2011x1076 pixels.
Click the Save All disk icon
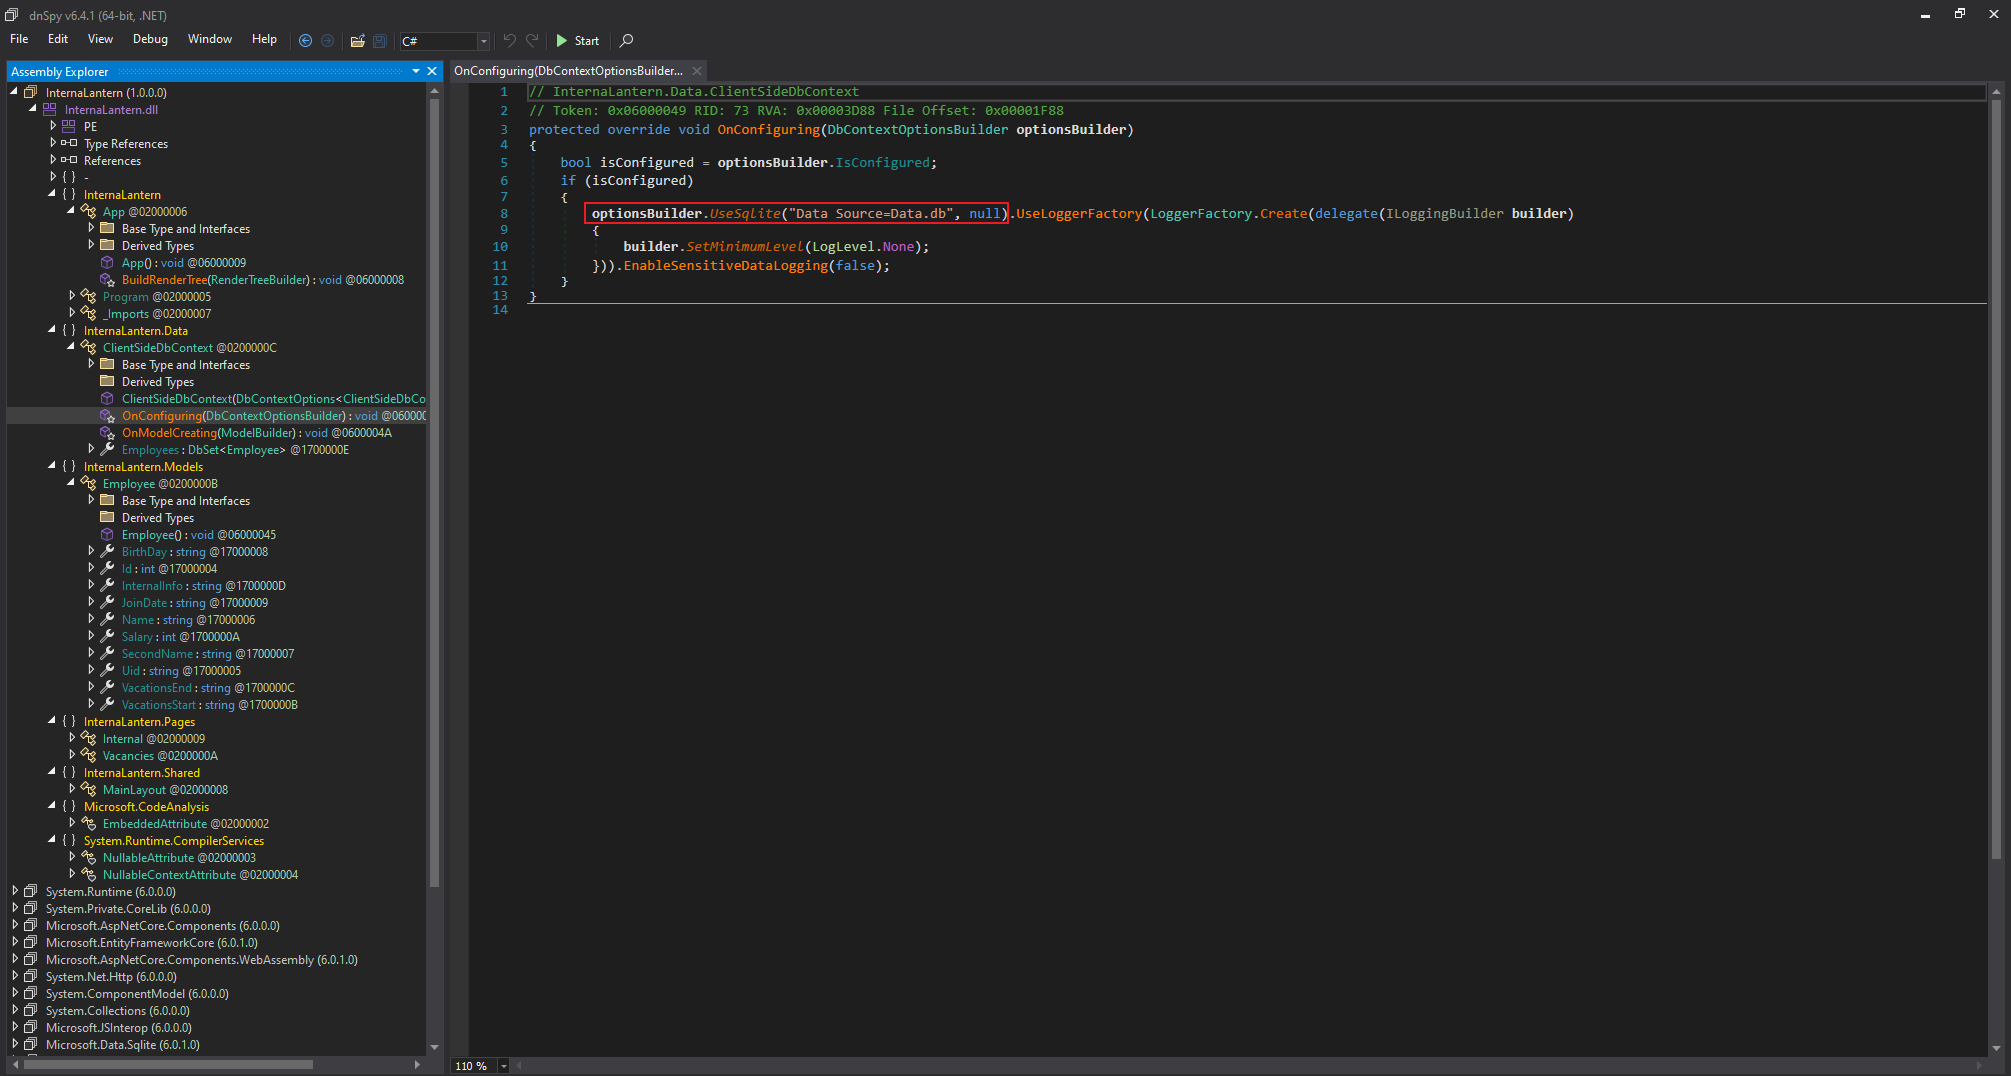click(380, 41)
